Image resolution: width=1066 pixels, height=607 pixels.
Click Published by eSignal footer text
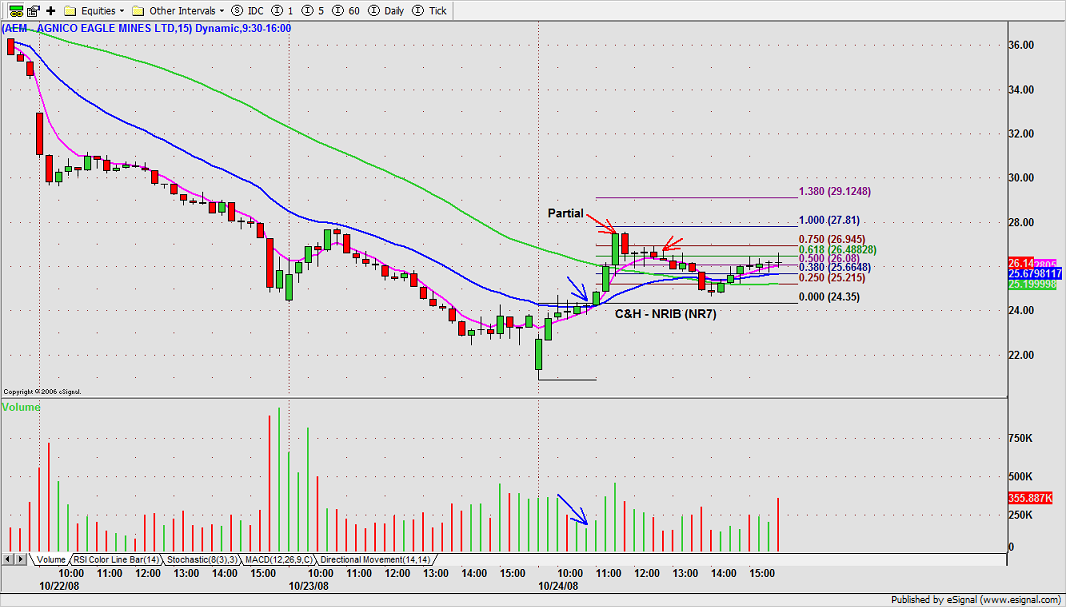[x=976, y=600]
